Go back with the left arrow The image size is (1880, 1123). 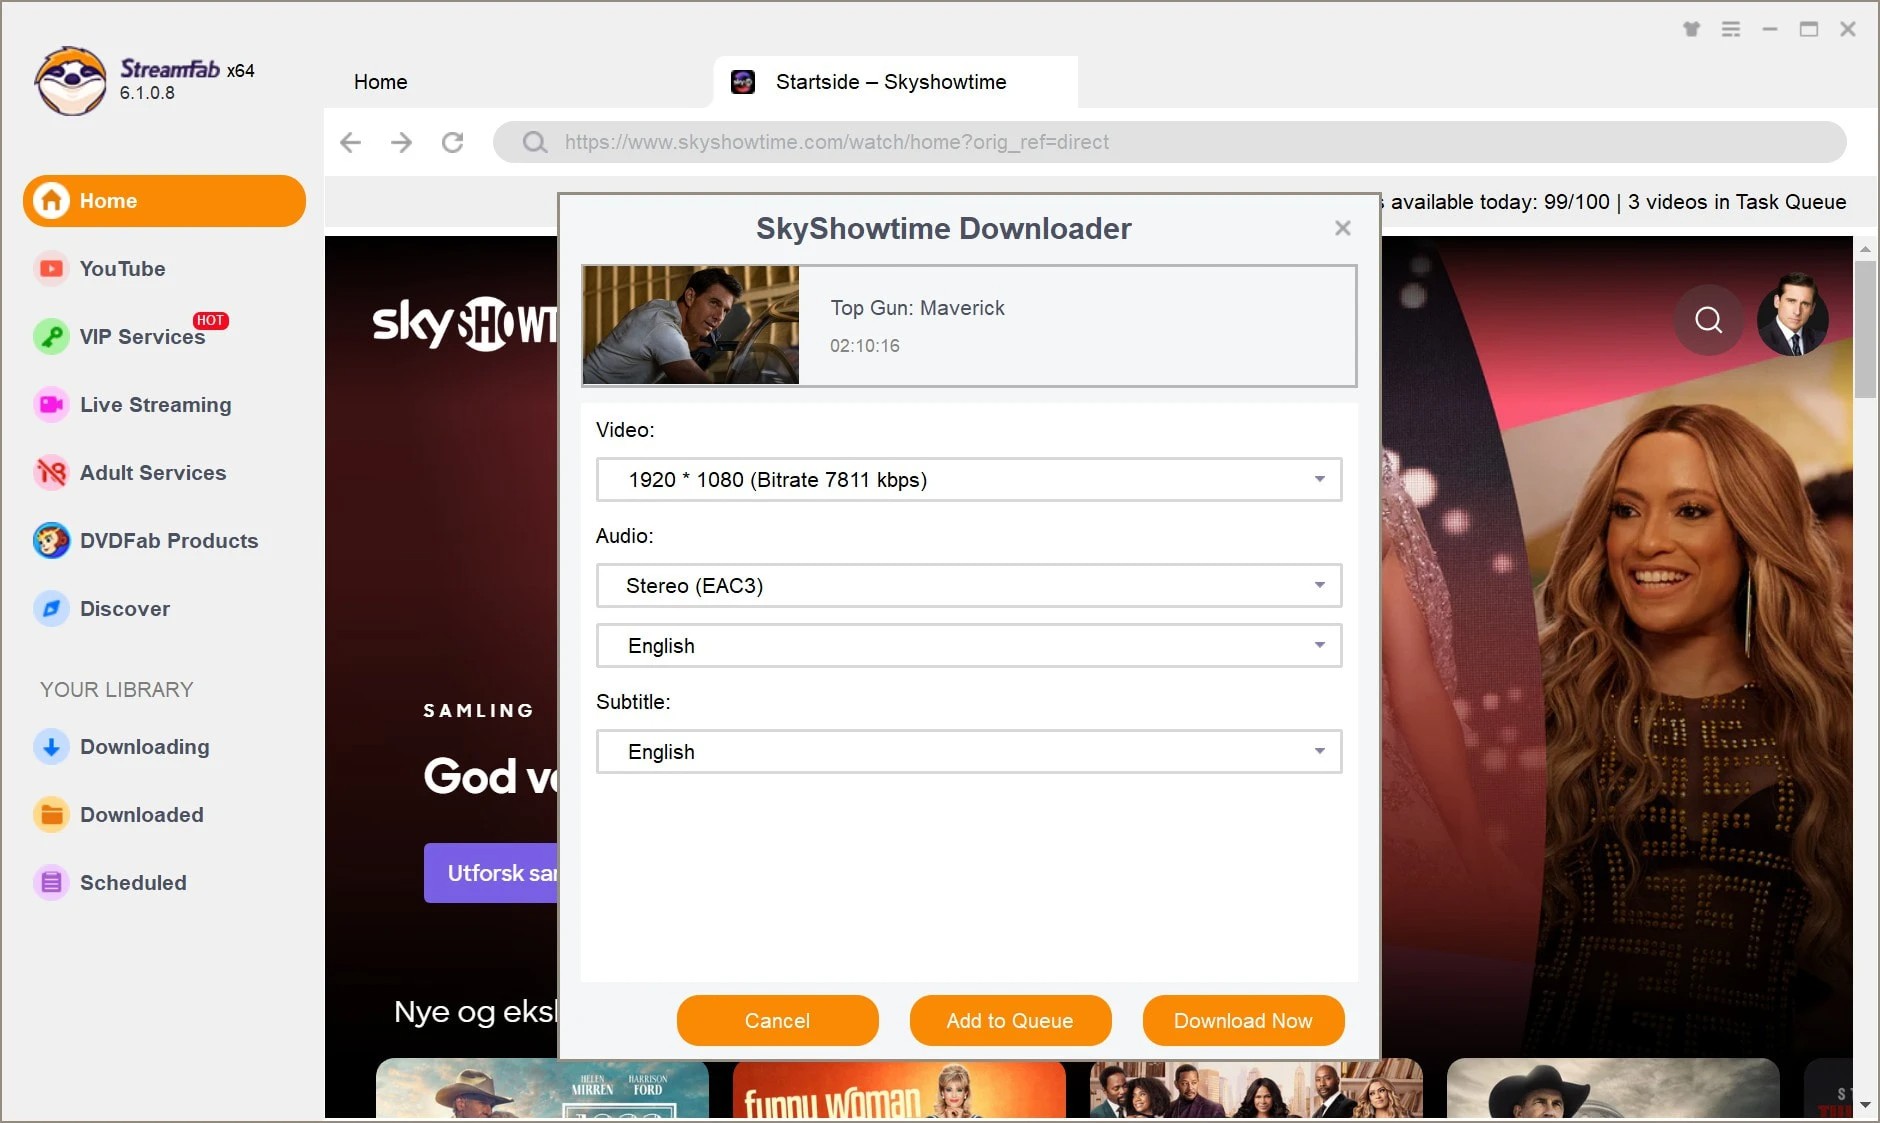click(350, 142)
